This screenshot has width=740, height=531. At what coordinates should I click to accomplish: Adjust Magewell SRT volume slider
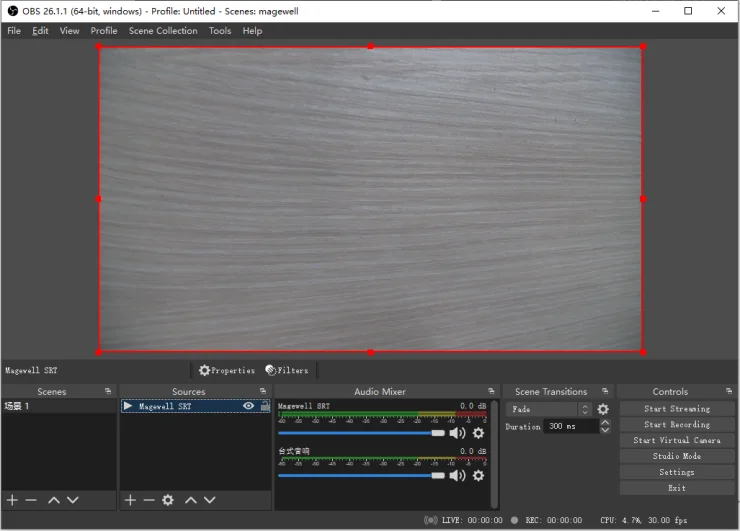pyautogui.click(x=361, y=433)
